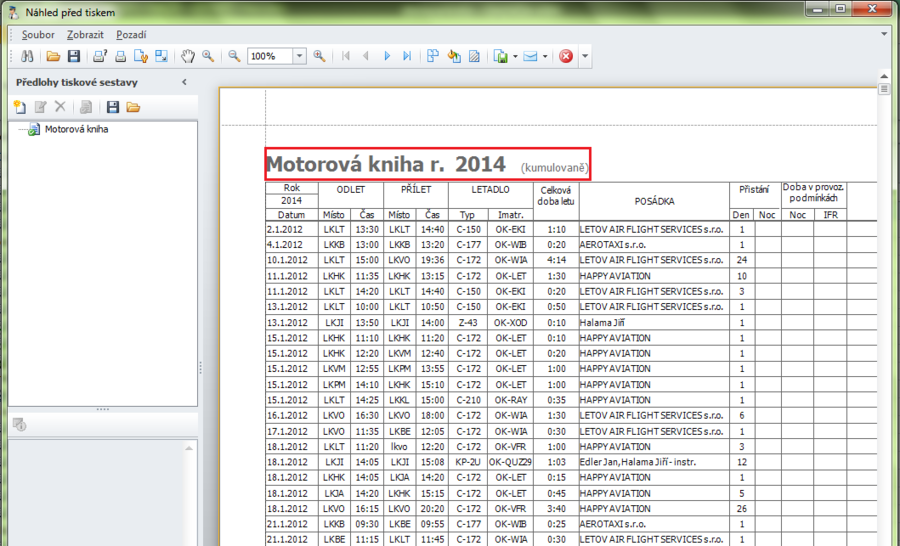
Task: Select the hand pan tool
Action: tap(187, 57)
